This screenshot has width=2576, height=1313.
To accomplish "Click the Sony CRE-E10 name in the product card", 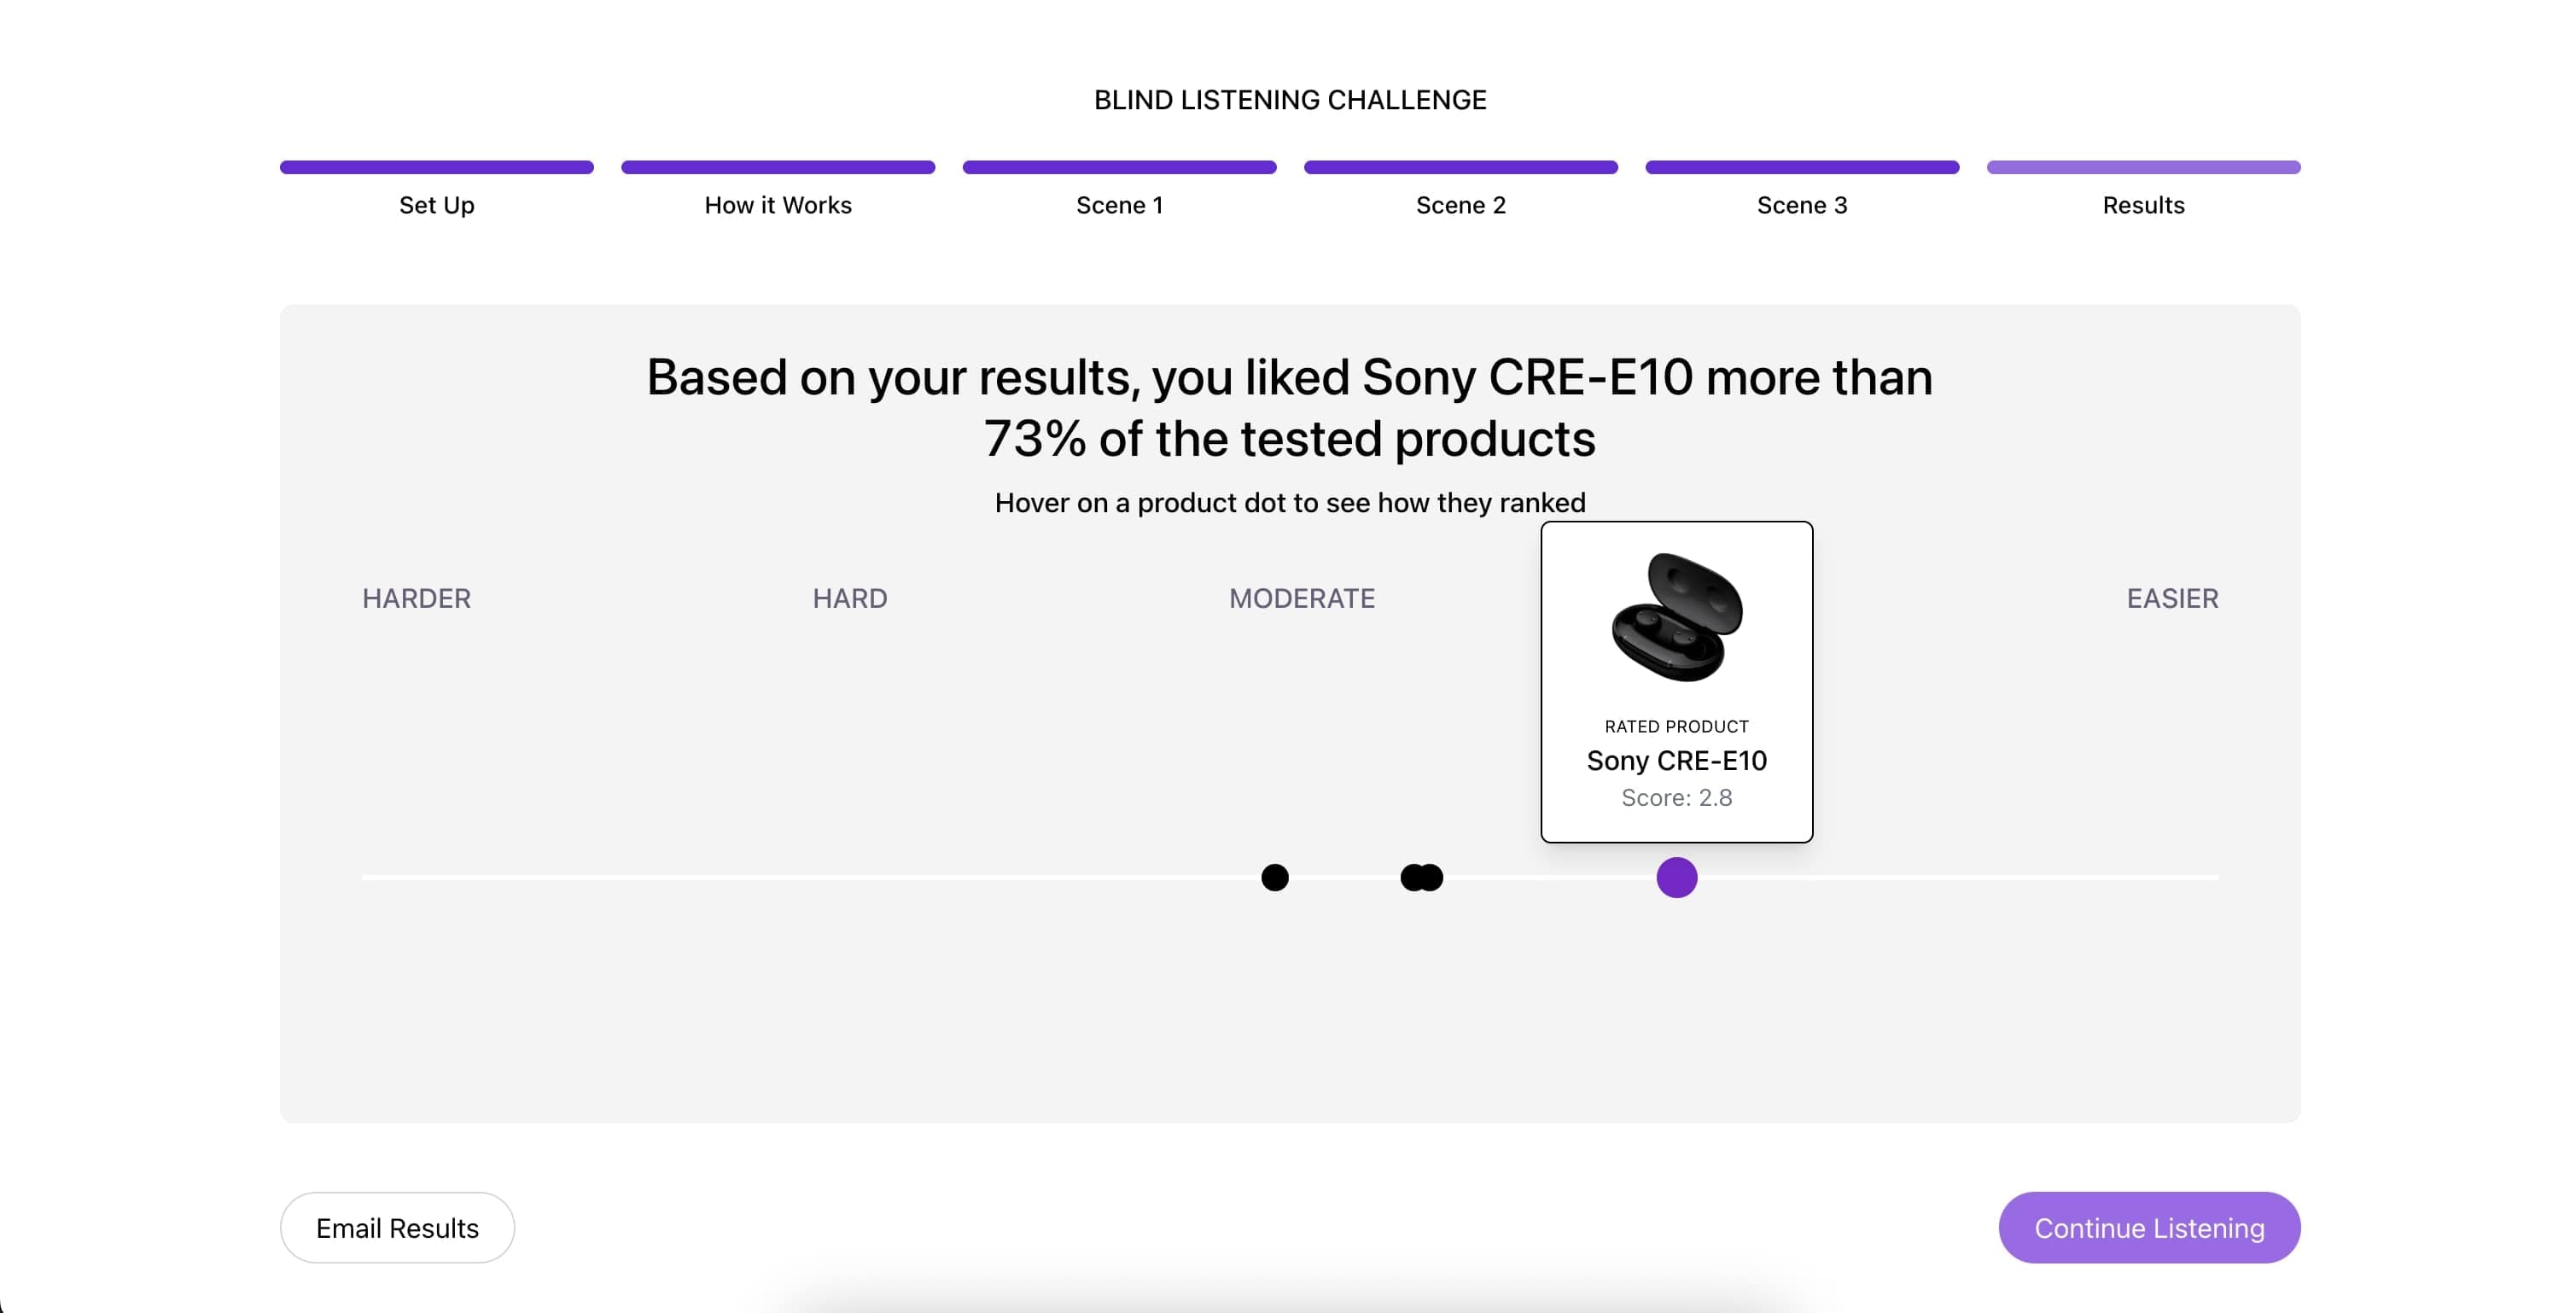I will click(x=1676, y=760).
